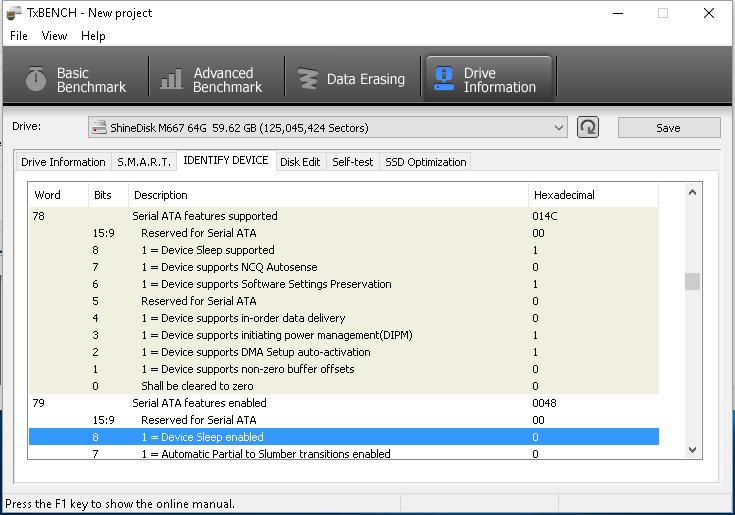Click the scroll down arrow in the list

click(692, 453)
